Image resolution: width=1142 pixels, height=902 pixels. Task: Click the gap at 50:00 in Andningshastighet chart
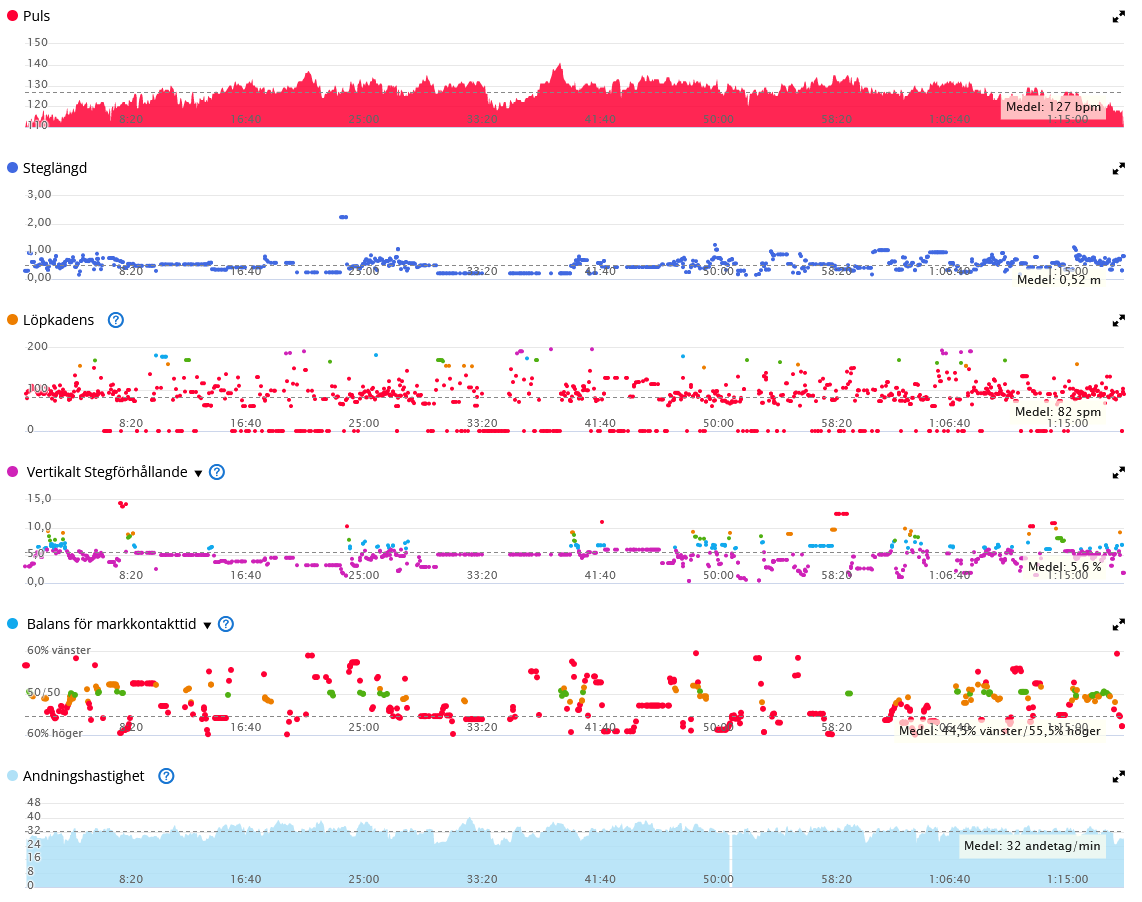point(731,860)
